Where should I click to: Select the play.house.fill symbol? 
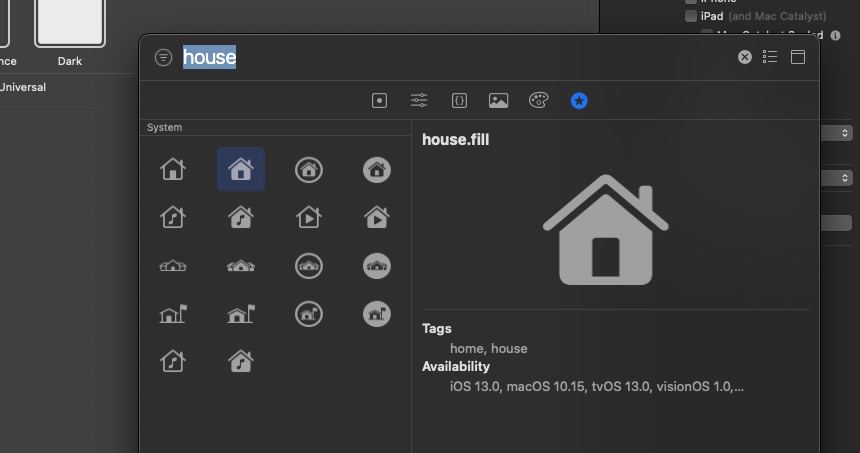click(x=377, y=217)
